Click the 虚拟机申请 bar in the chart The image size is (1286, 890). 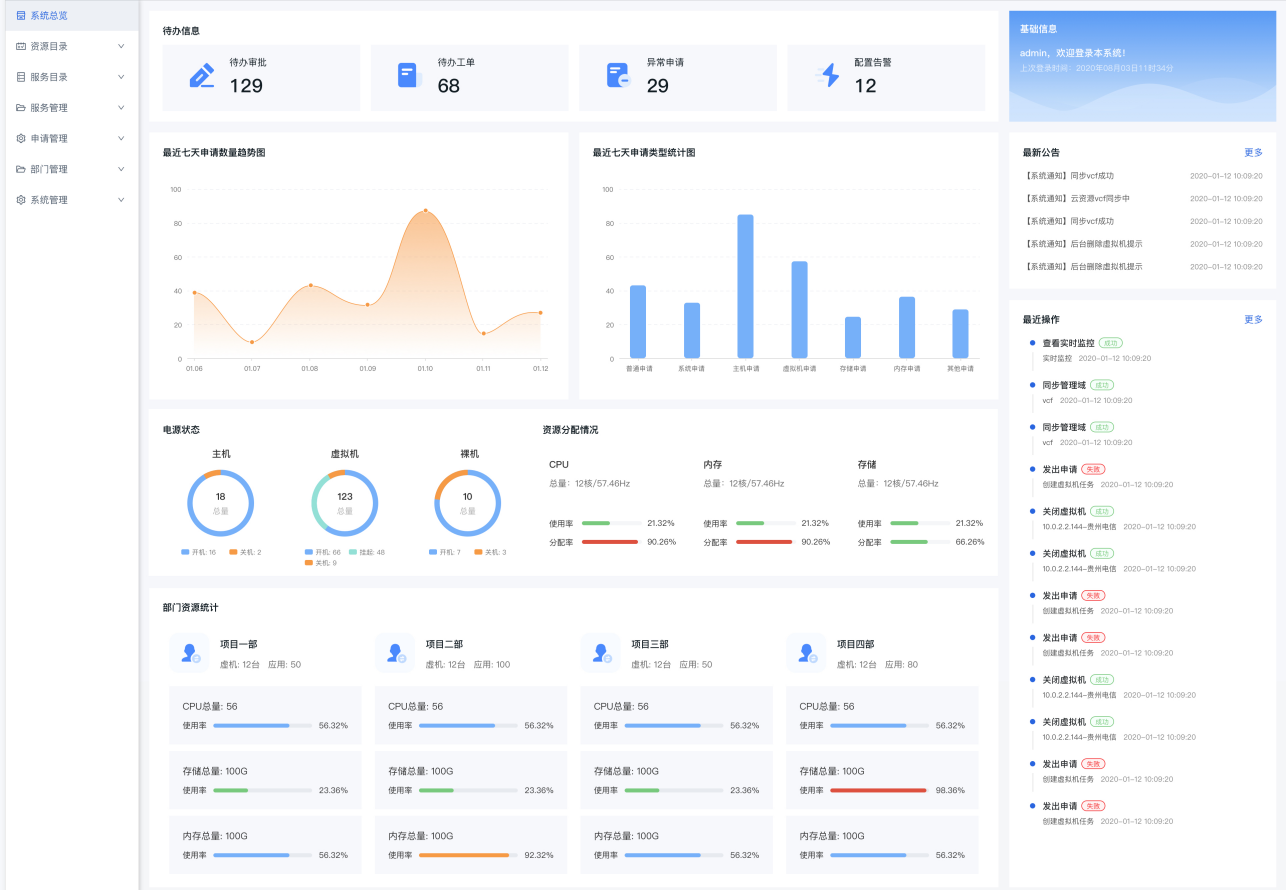[x=799, y=310]
